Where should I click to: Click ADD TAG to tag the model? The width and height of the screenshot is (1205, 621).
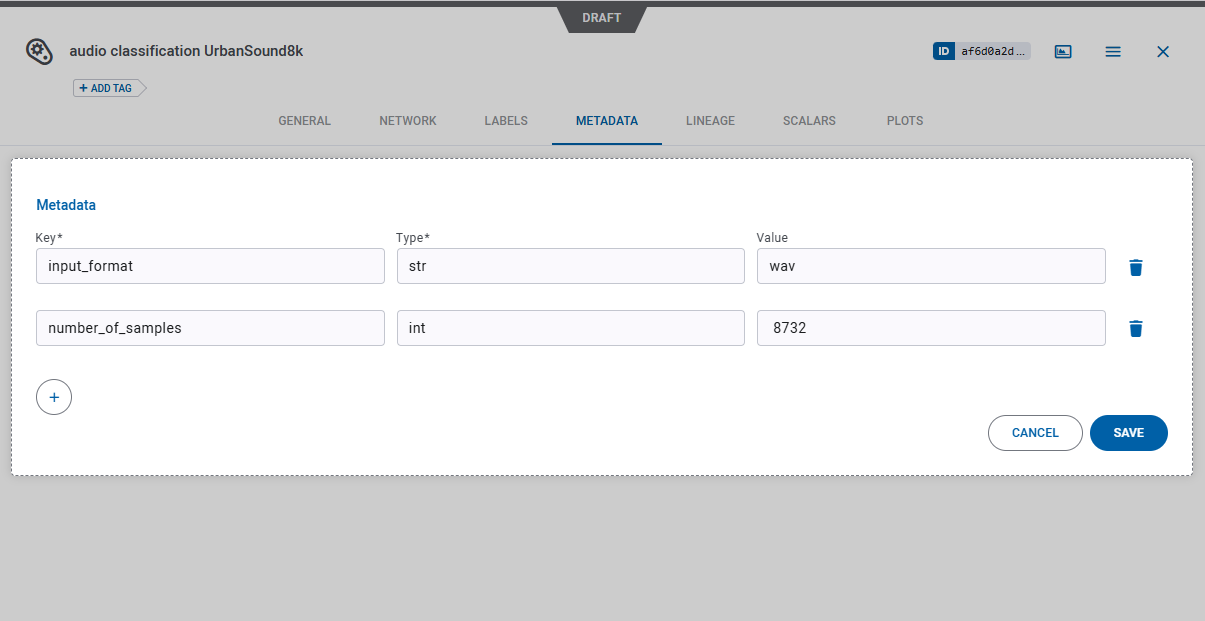(104, 87)
